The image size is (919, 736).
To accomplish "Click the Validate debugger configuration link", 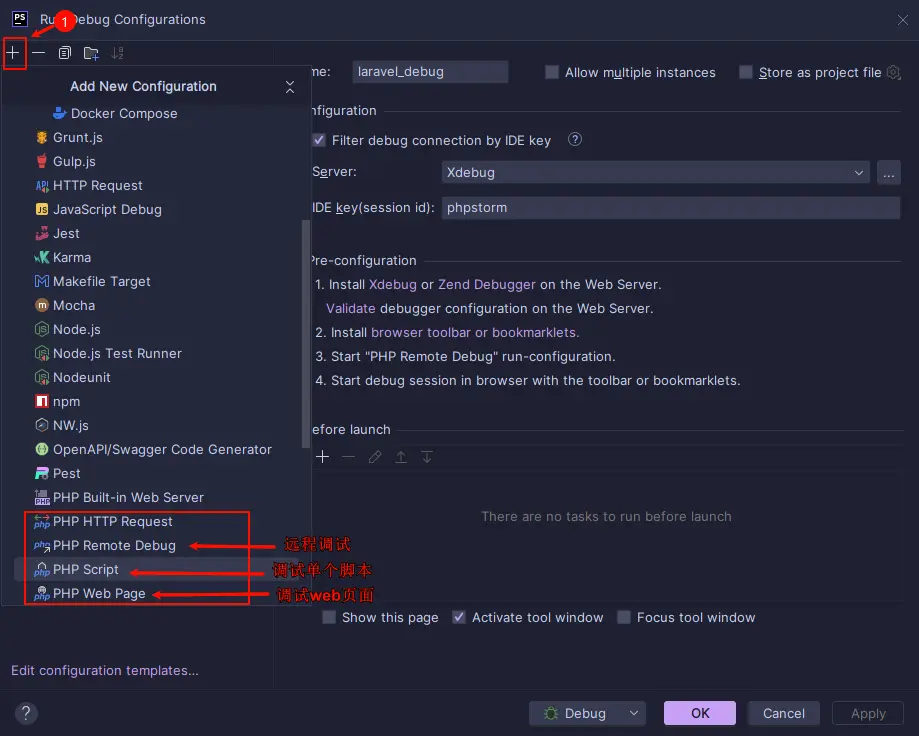I will point(350,309).
